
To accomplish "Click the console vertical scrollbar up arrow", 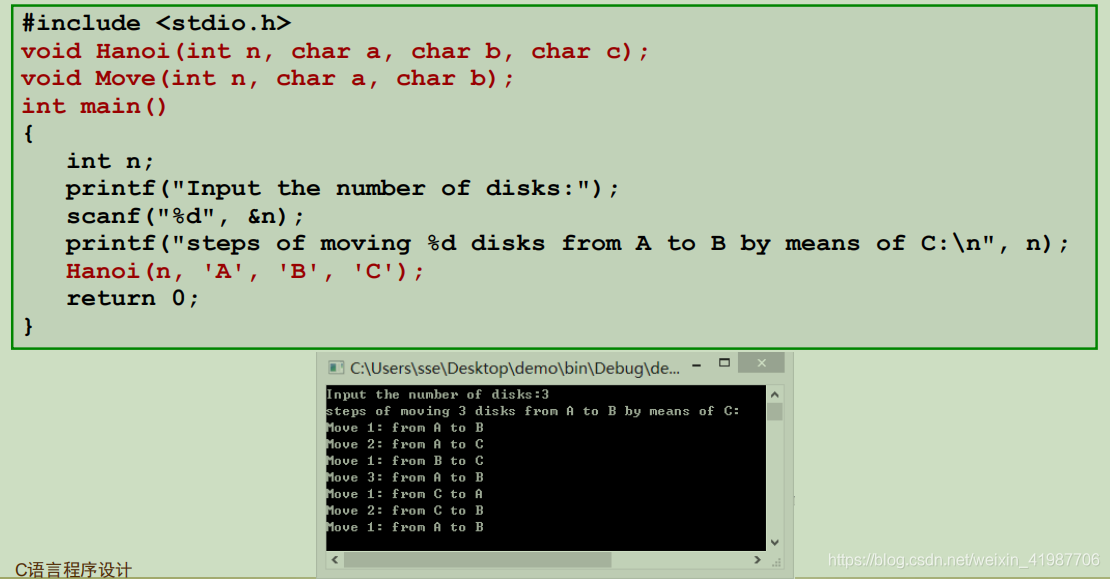I will [x=774, y=394].
